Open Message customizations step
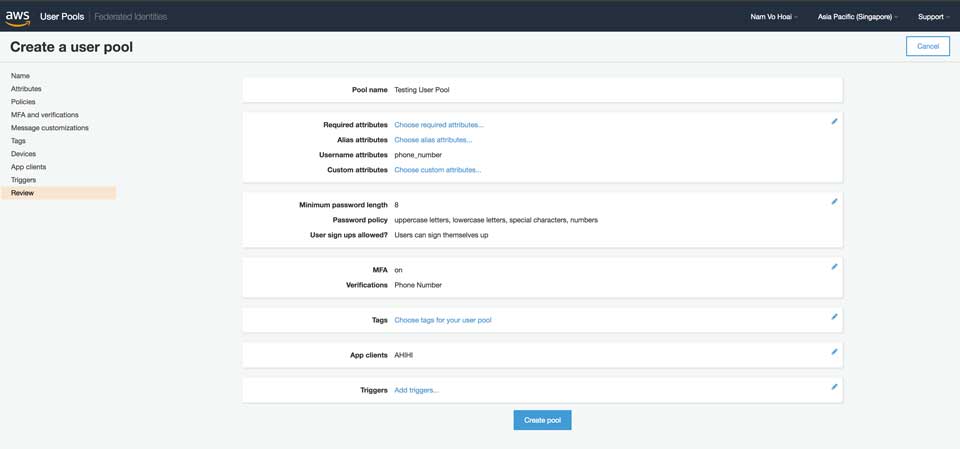 click(50, 127)
